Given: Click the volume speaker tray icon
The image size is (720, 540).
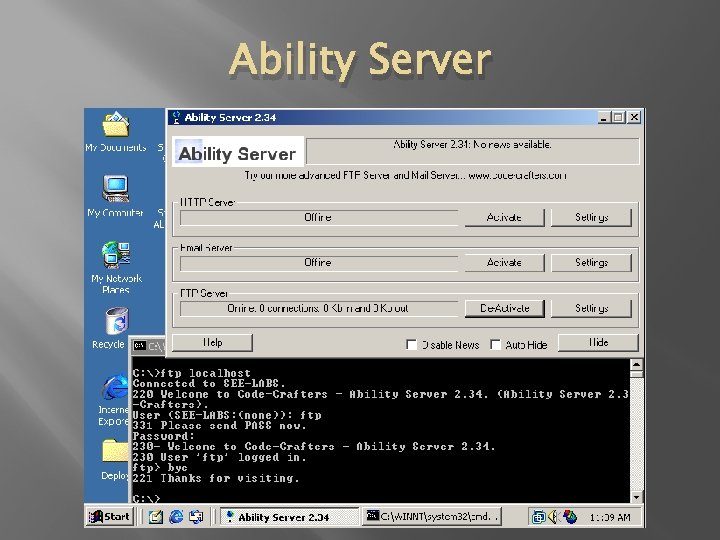Looking at the screenshot, I should pyautogui.click(x=553, y=518).
